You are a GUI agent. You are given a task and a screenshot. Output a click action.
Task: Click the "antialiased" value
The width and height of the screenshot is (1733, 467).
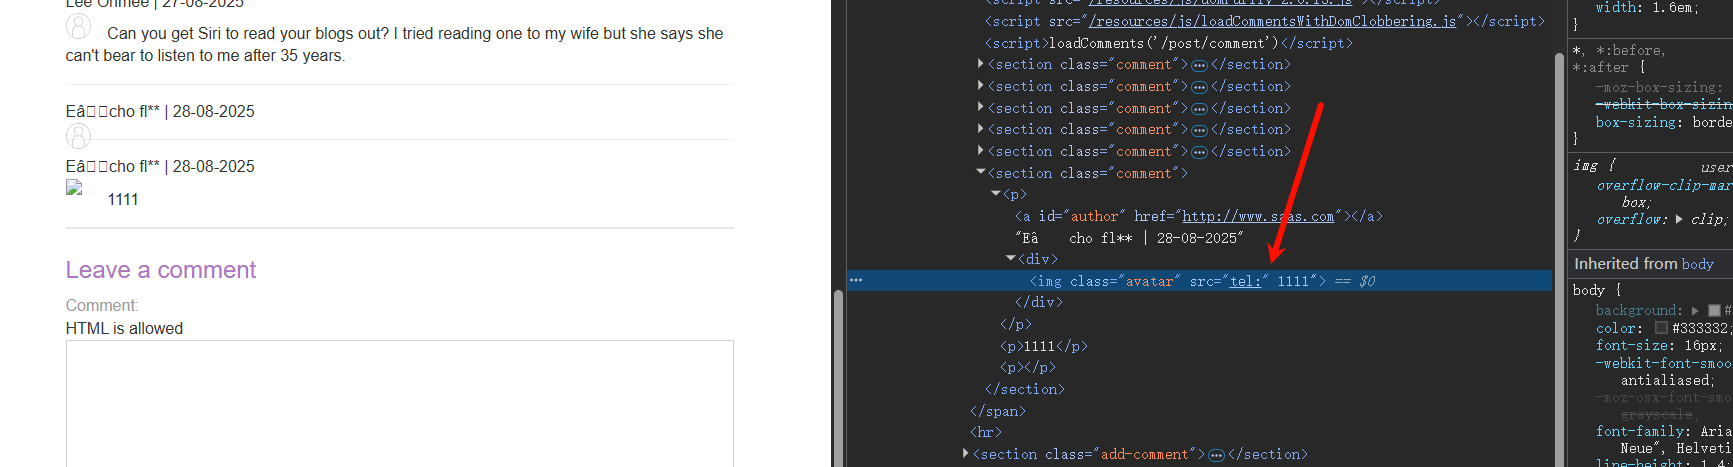click(1665, 380)
